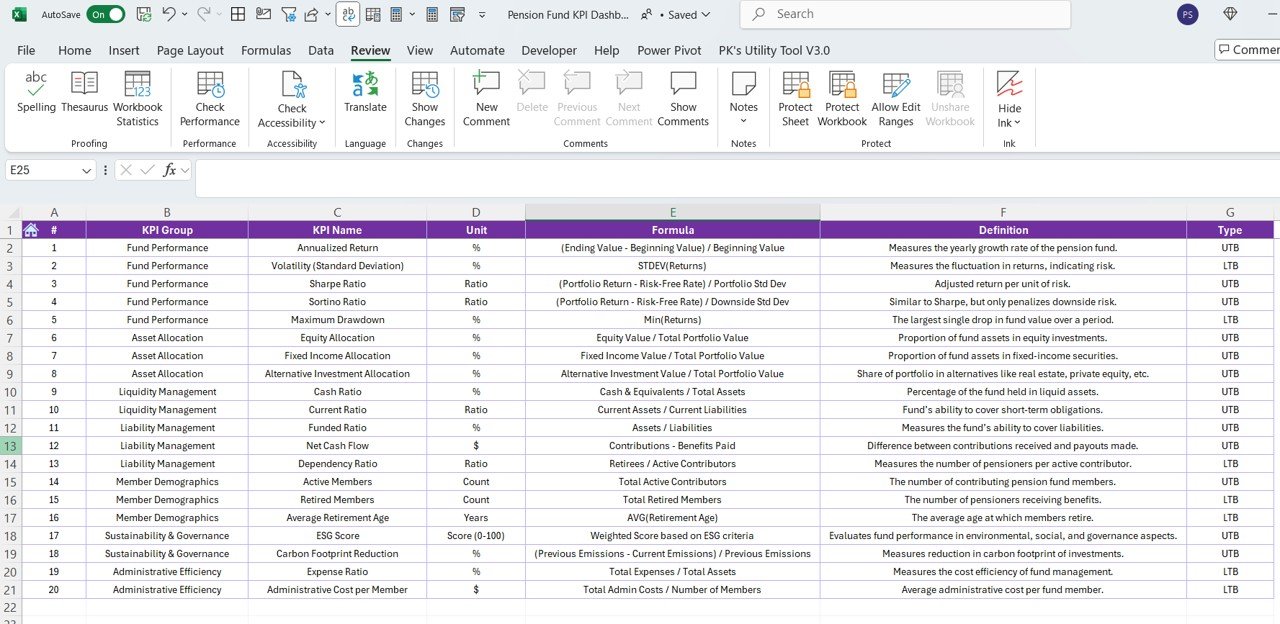Open the File menu

coord(26,50)
